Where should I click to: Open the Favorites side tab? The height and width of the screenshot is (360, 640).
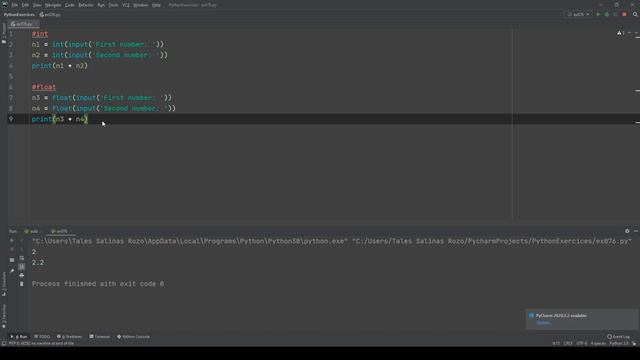(4, 316)
